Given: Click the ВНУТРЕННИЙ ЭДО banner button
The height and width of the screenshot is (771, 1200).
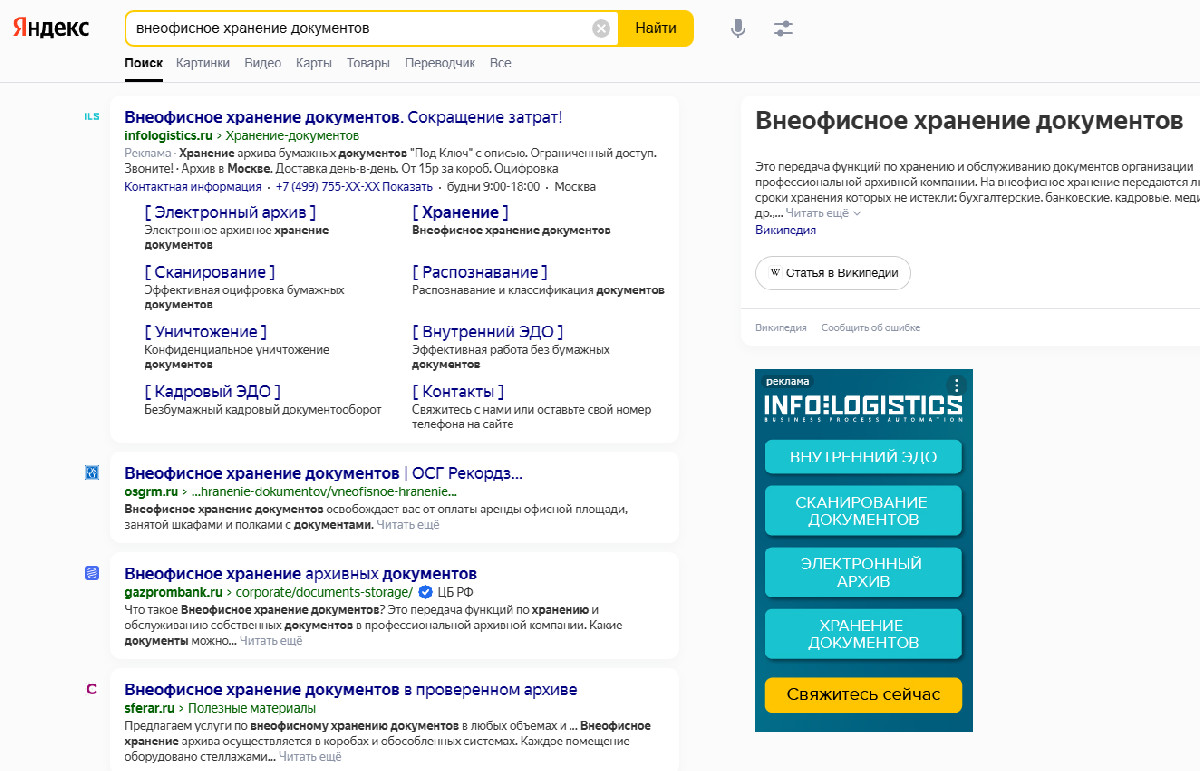Looking at the screenshot, I should coord(863,457).
